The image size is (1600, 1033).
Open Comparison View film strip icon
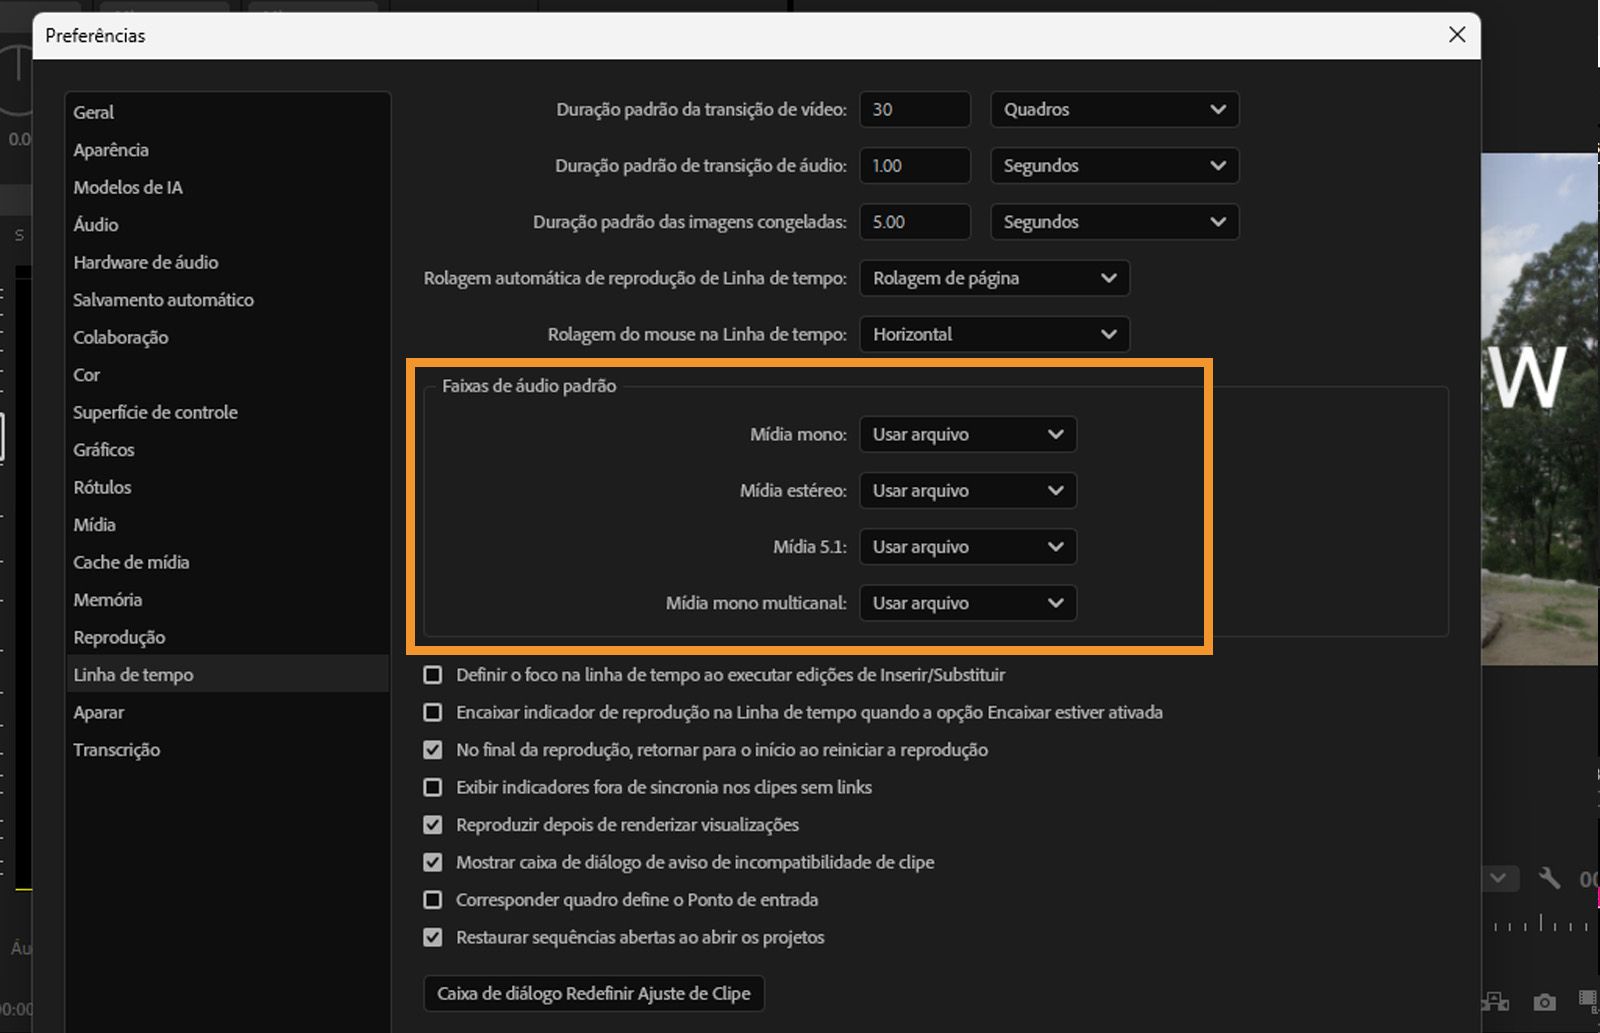point(1588,999)
